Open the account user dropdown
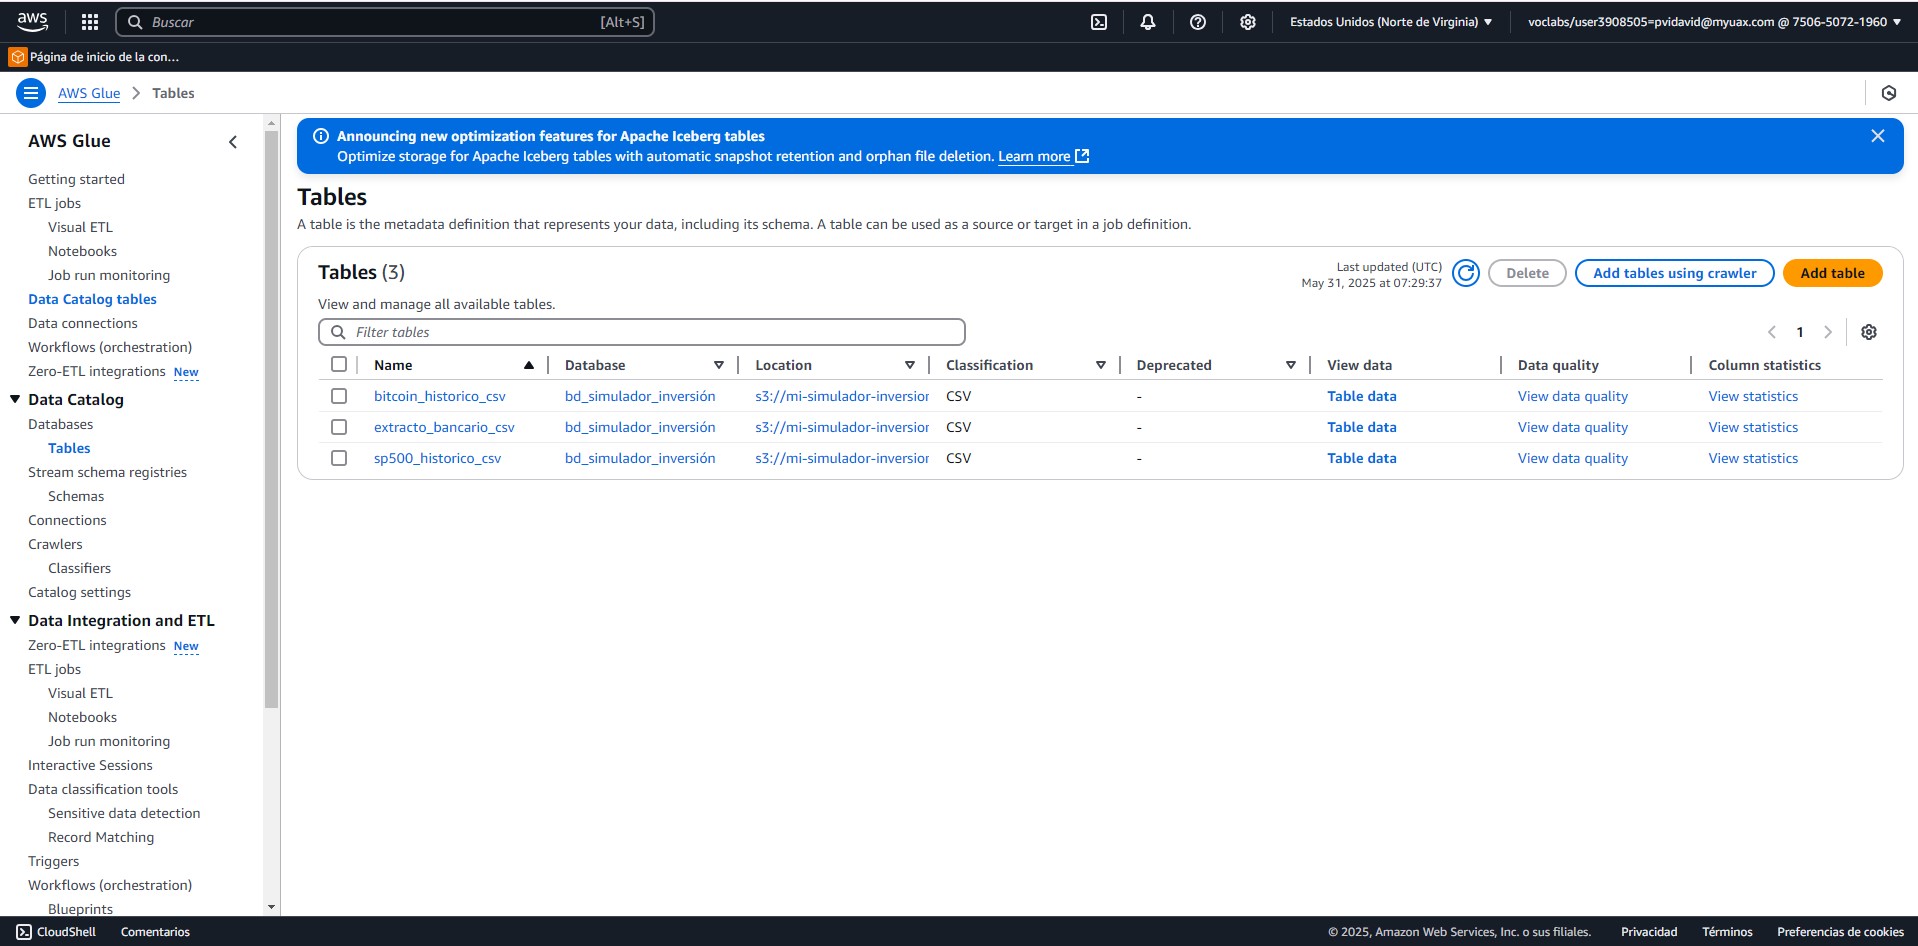 click(x=1714, y=22)
